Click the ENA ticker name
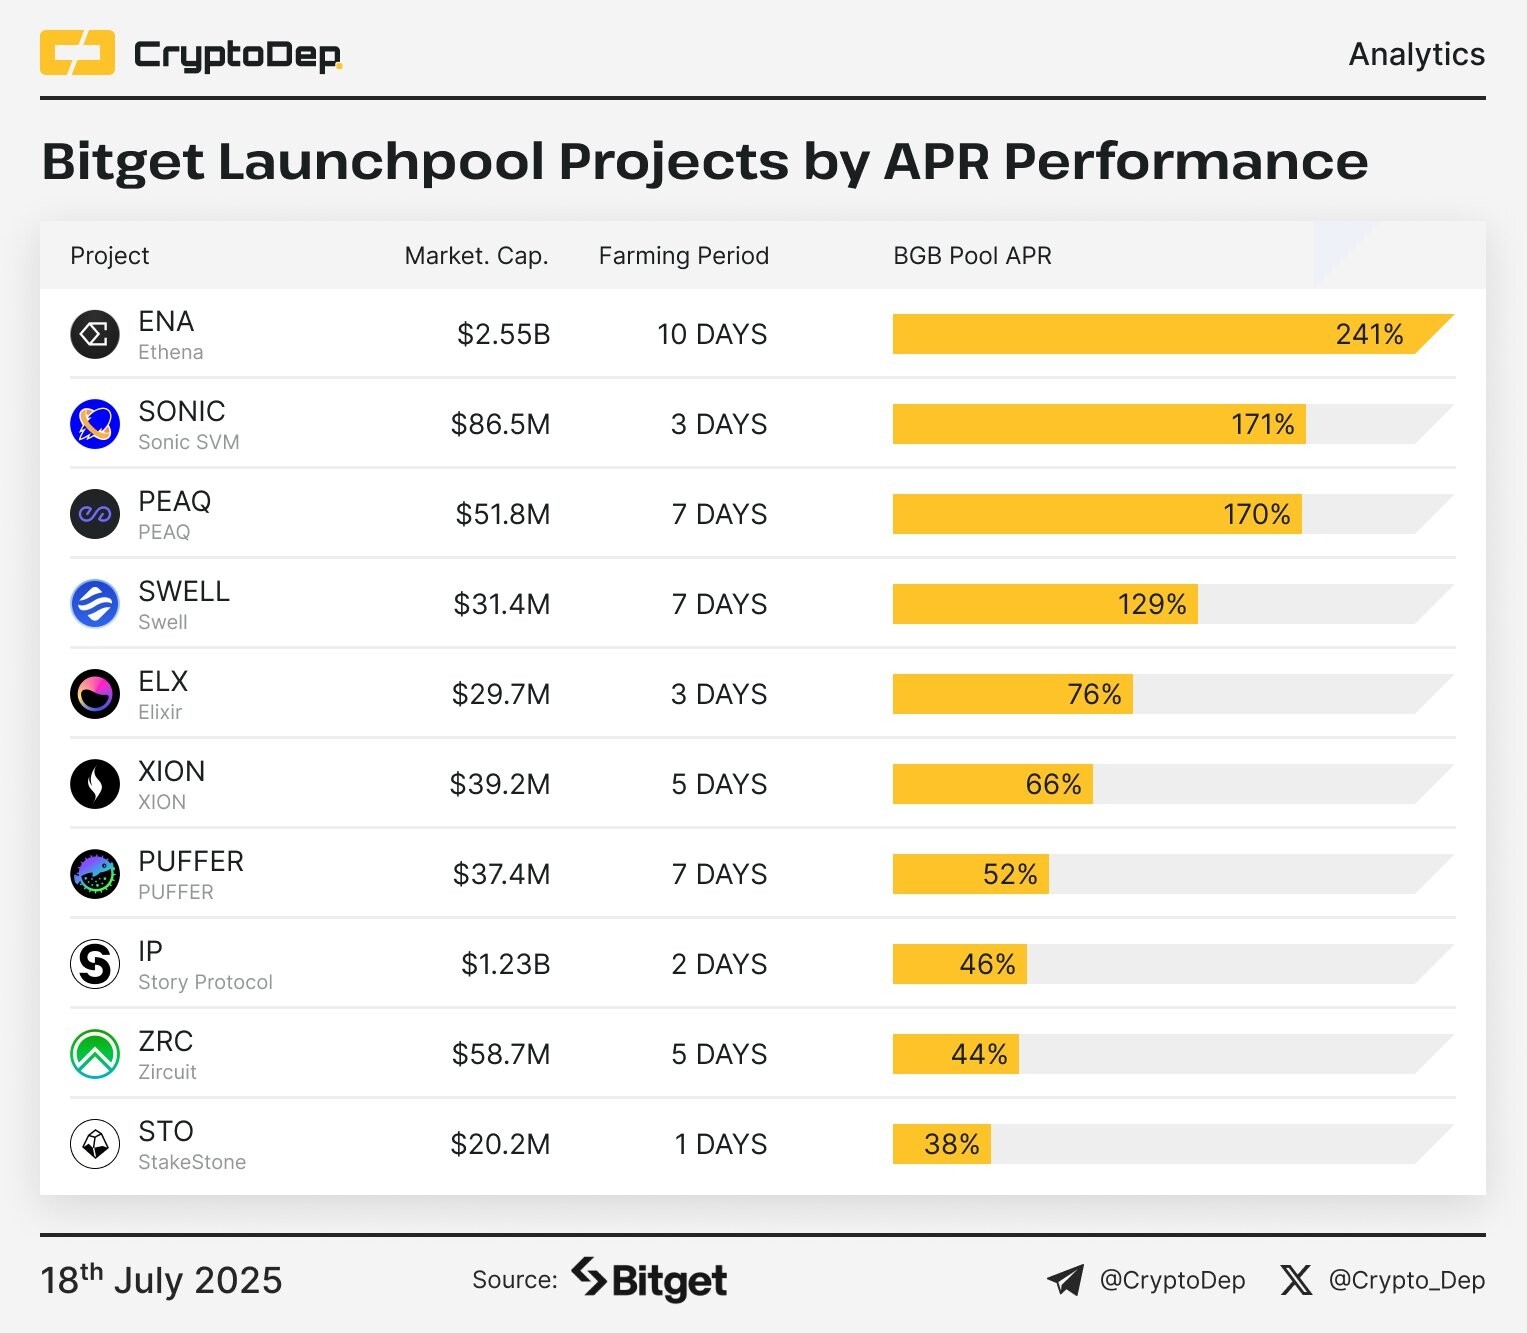 [x=166, y=321]
